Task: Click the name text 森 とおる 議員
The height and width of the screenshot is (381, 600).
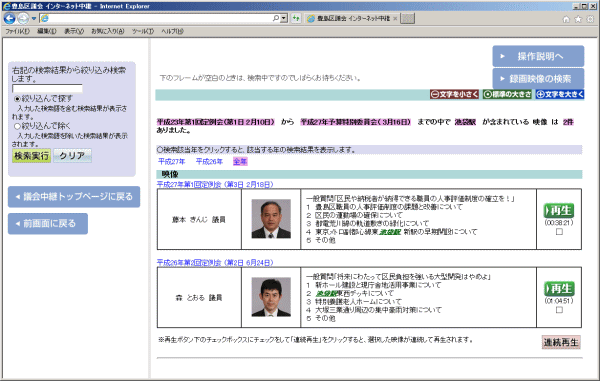Action: (x=199, y=298)
